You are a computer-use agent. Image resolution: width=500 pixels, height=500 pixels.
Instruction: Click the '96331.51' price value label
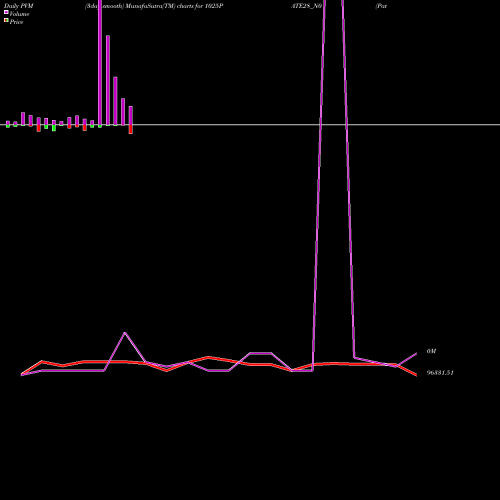[x=440, y=373]
